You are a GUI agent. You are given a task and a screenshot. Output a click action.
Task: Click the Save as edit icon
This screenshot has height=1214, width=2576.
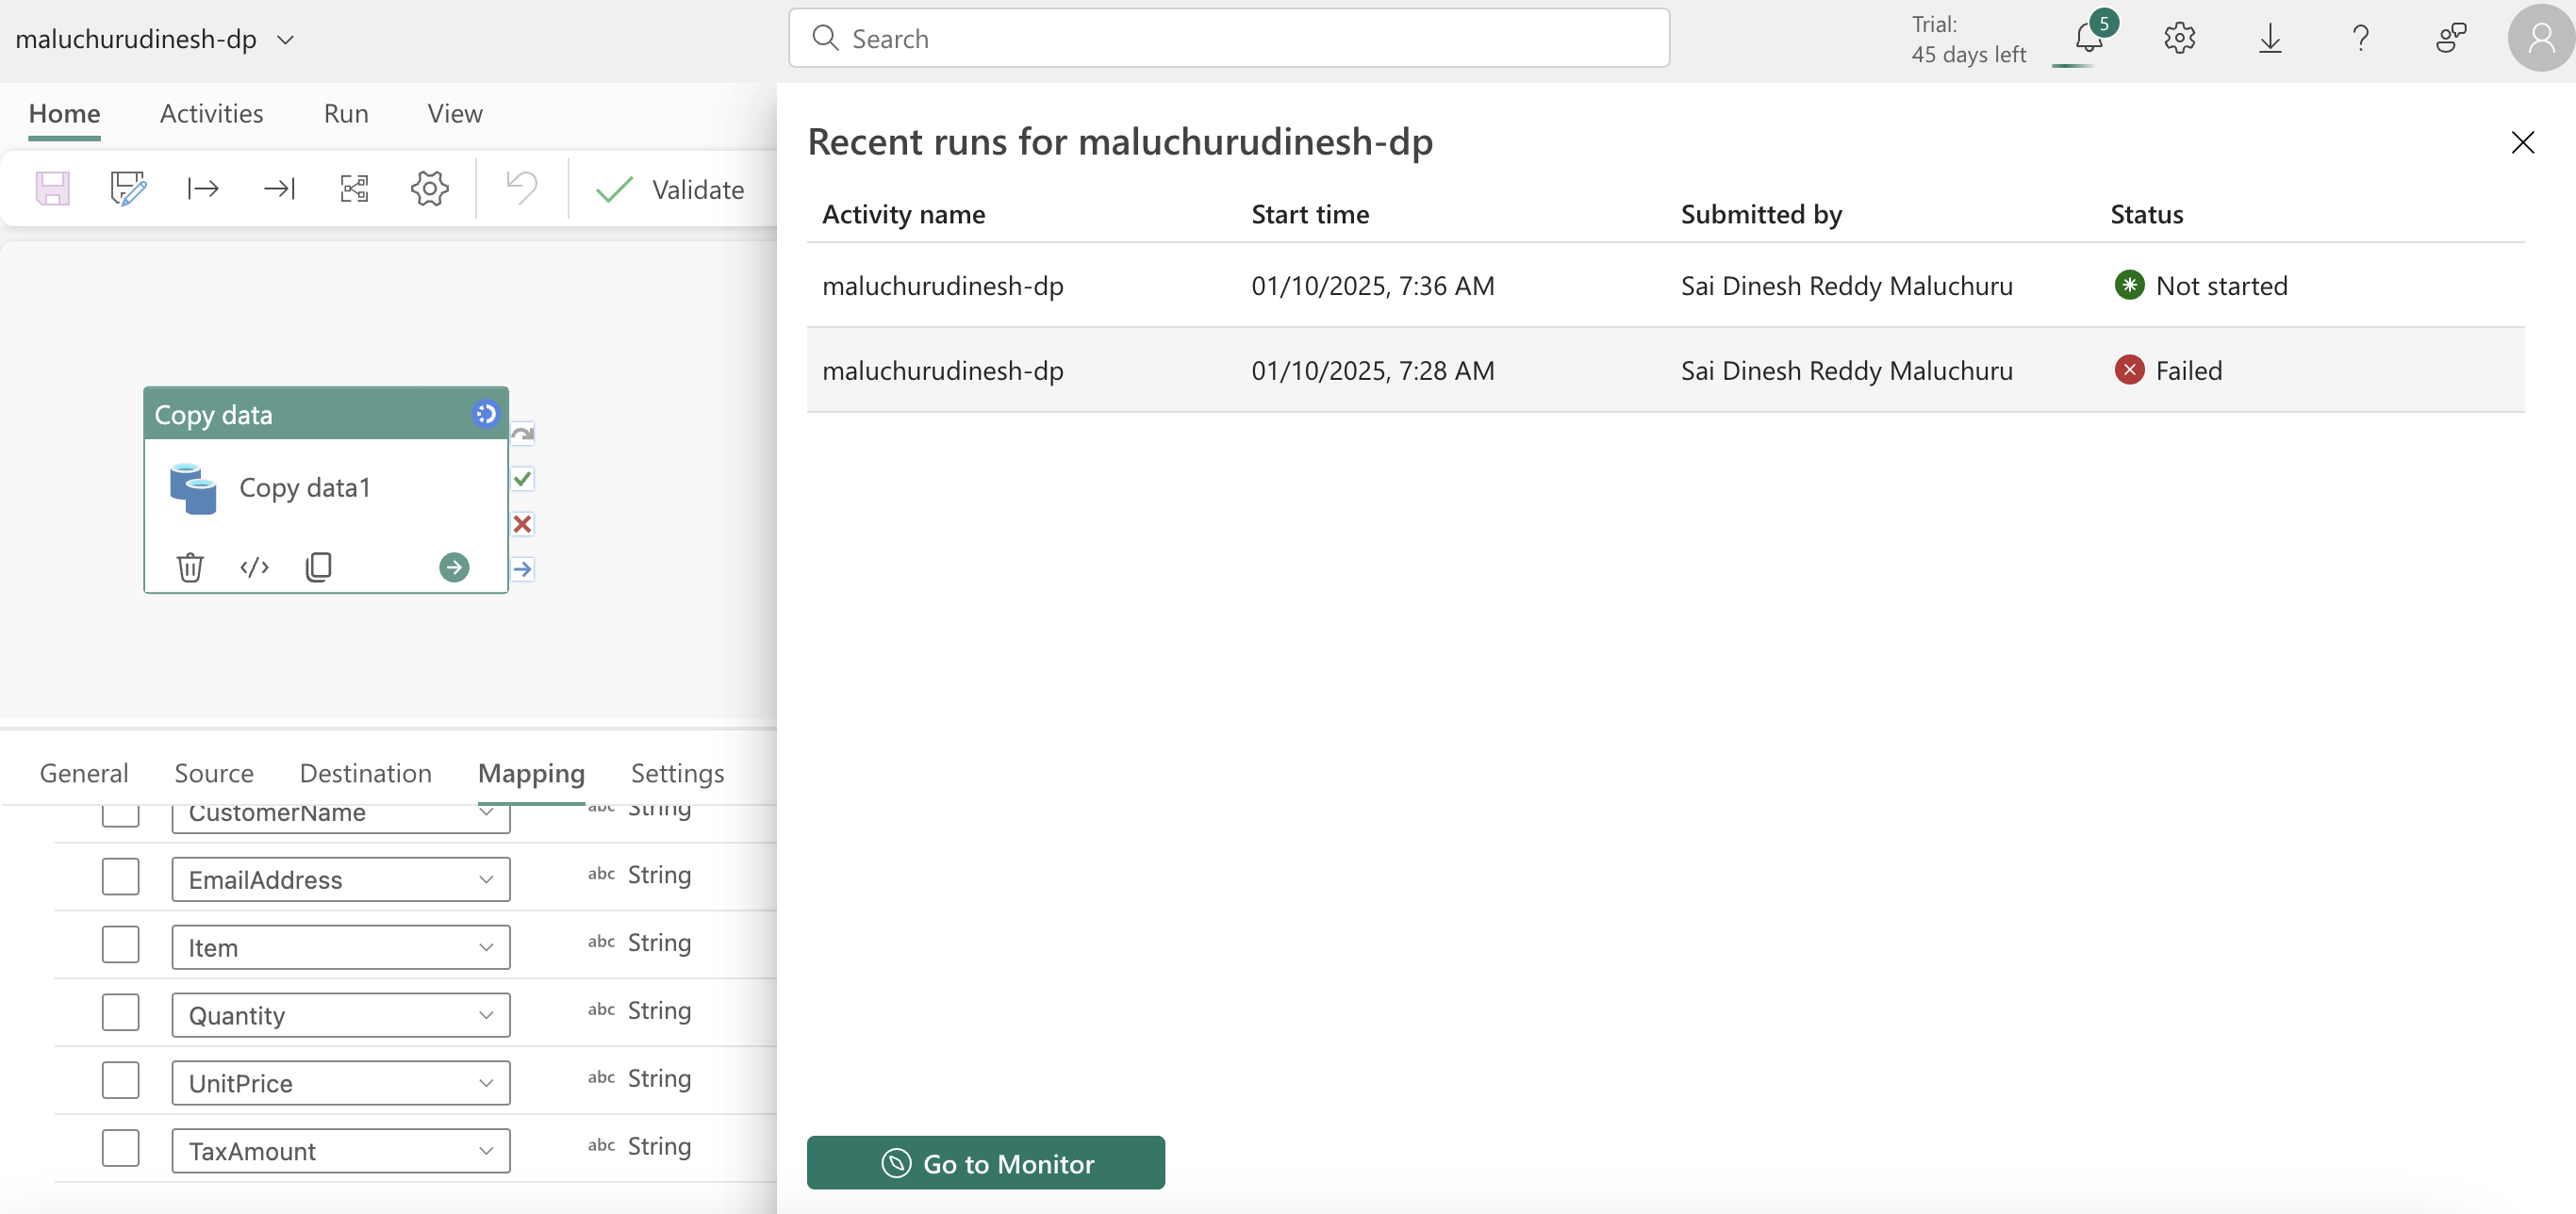[x=128, y=188]
